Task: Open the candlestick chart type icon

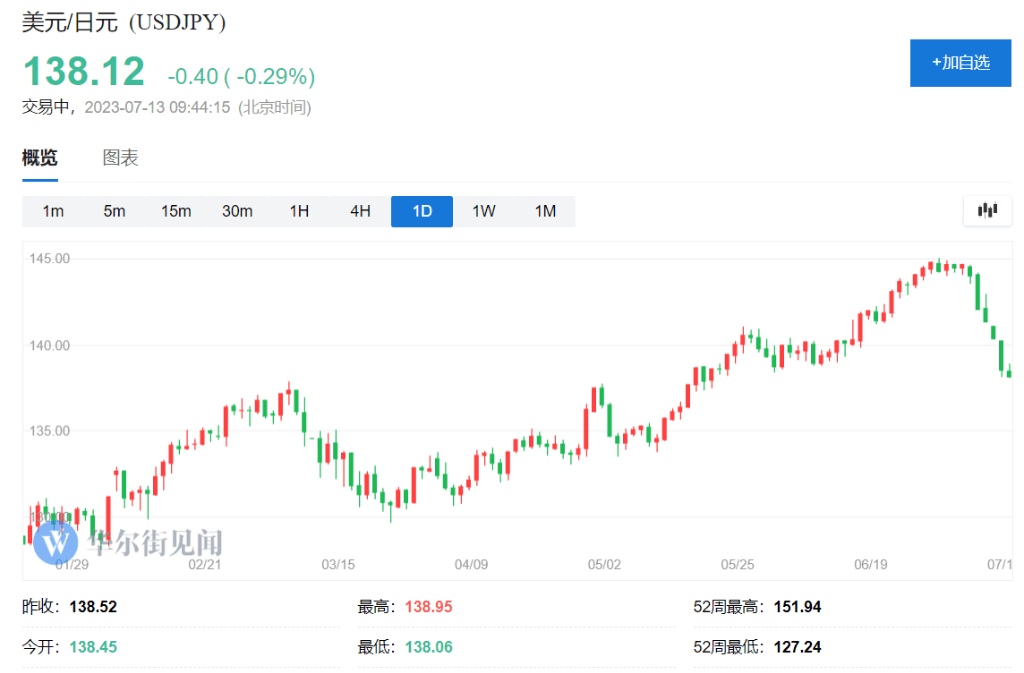Action: click(x=988, y=210)
